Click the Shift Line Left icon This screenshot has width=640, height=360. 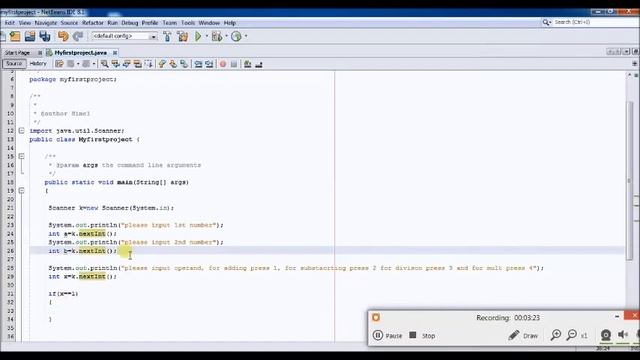[198, 64]
